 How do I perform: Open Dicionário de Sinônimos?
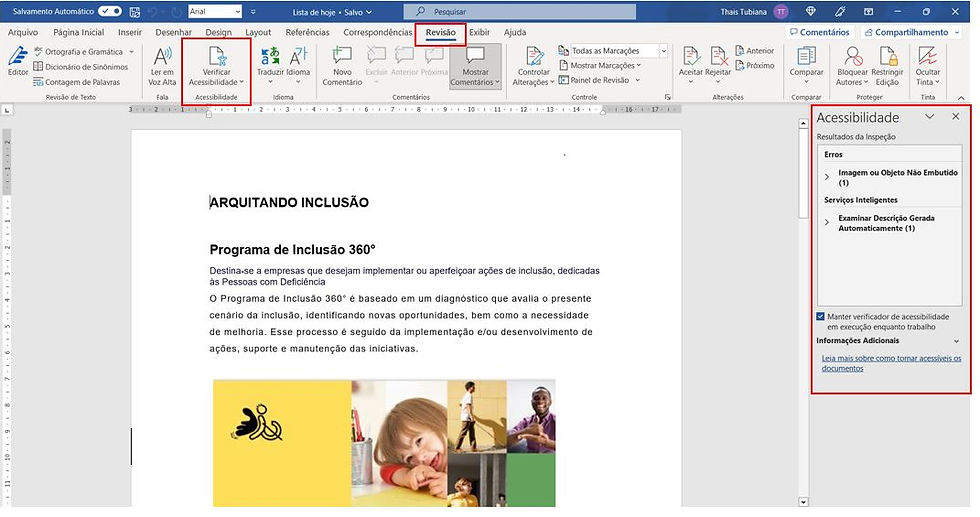(x=81, y=67)
